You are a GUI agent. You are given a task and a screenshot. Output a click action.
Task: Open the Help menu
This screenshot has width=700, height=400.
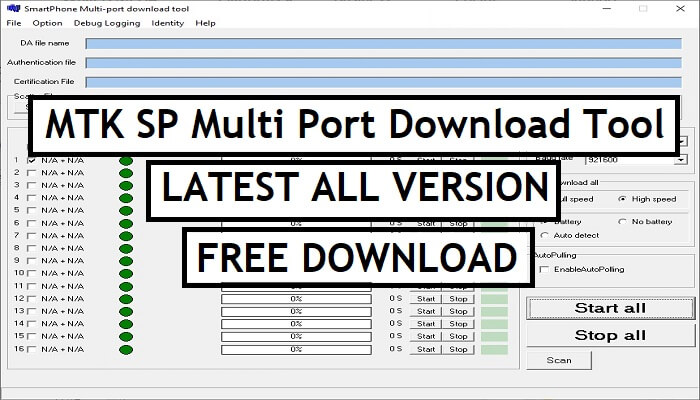205,23
